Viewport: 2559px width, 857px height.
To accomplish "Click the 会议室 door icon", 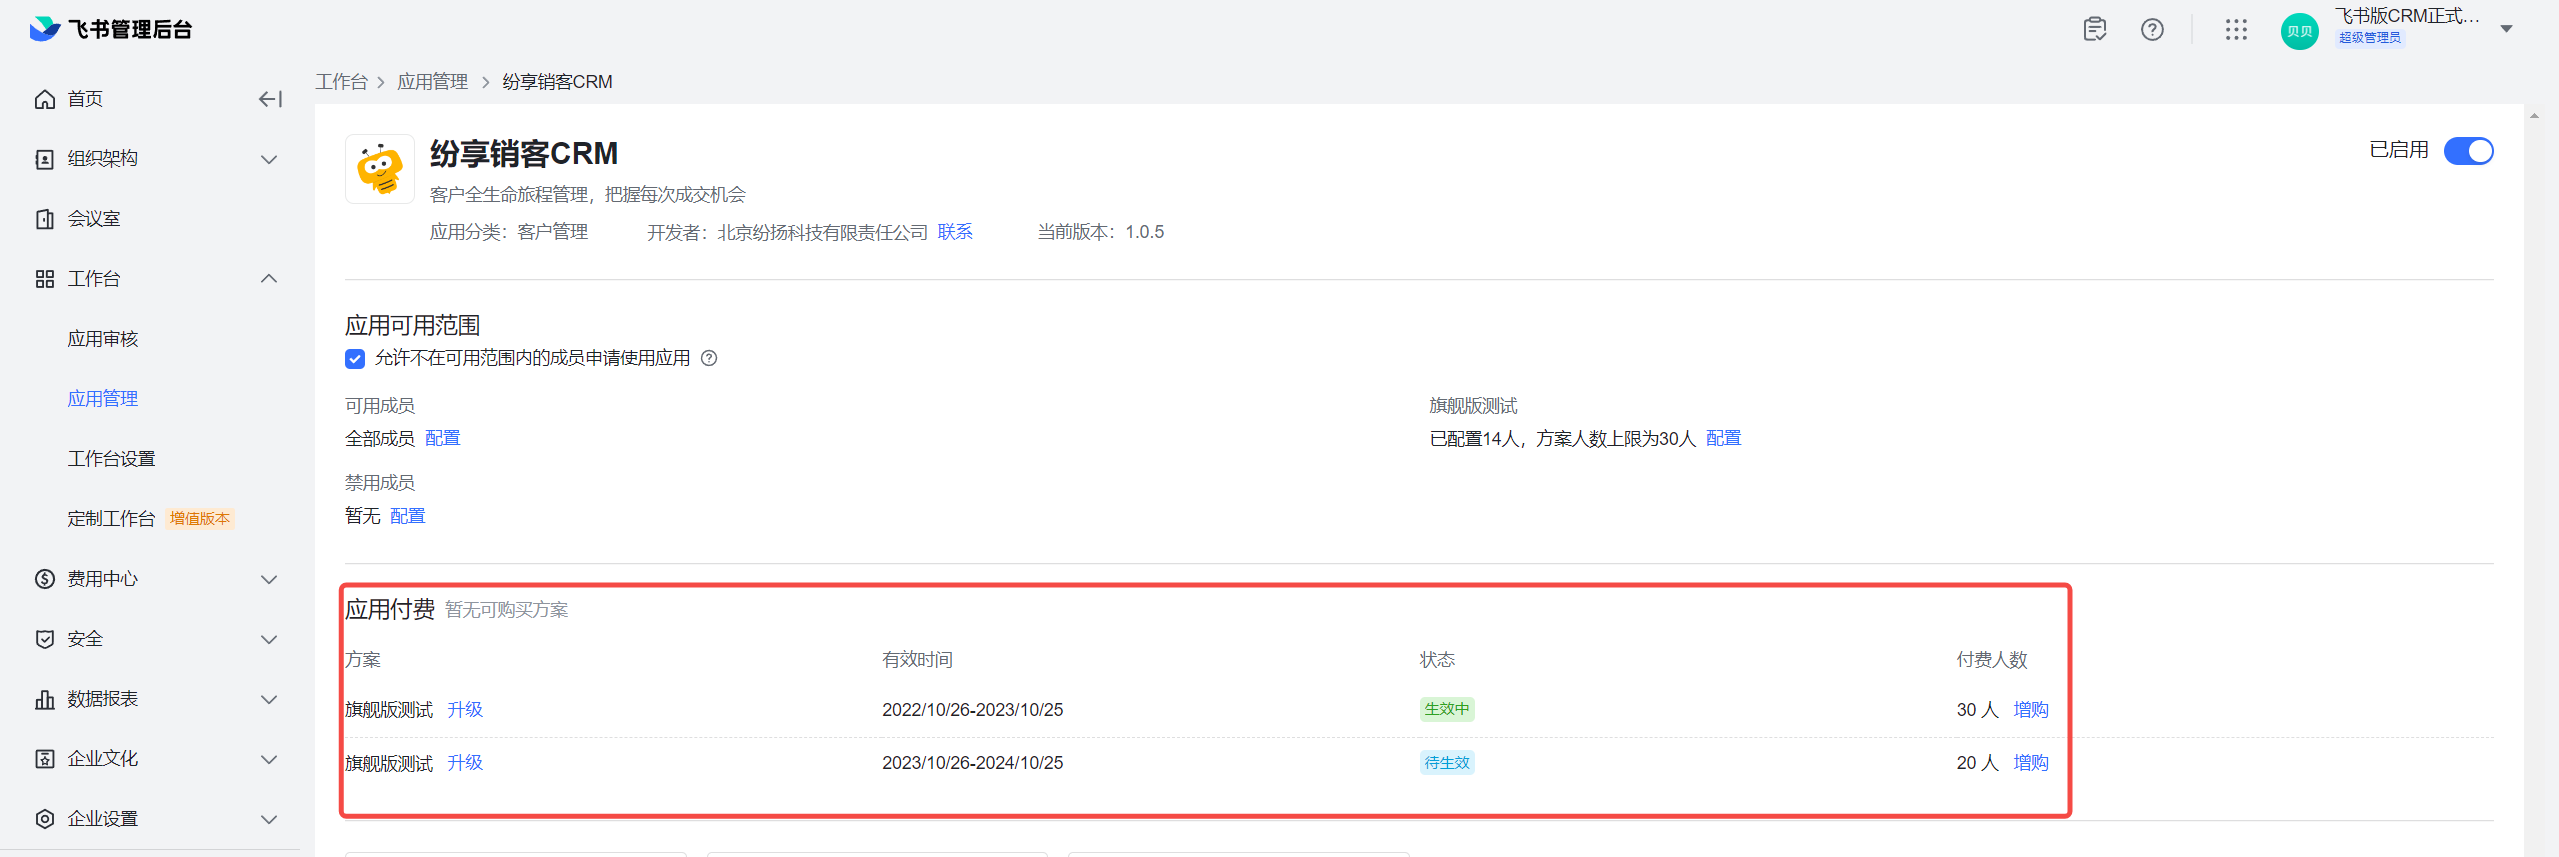I will [x=45, y=219].
